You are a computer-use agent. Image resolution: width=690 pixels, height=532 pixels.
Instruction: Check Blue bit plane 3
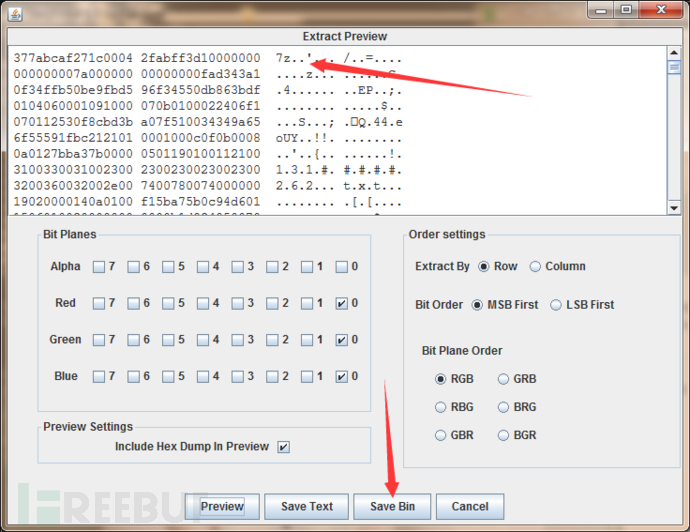click(238, 376)
